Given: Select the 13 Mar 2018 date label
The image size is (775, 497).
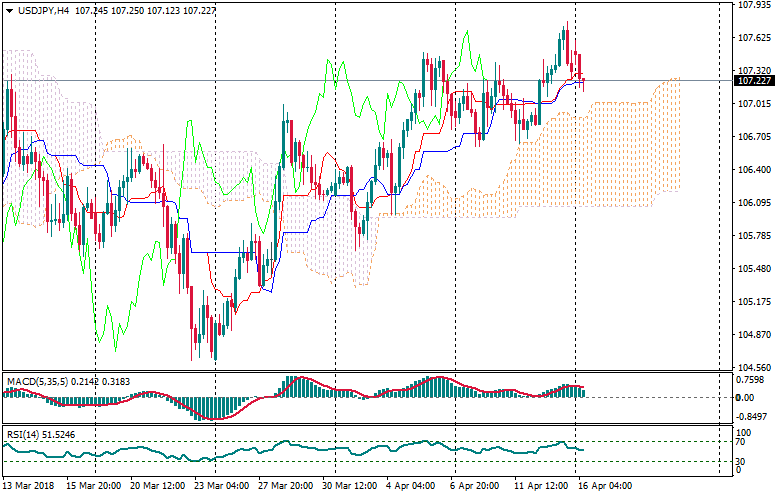Looking at the screenshot, I should (31, 486).
